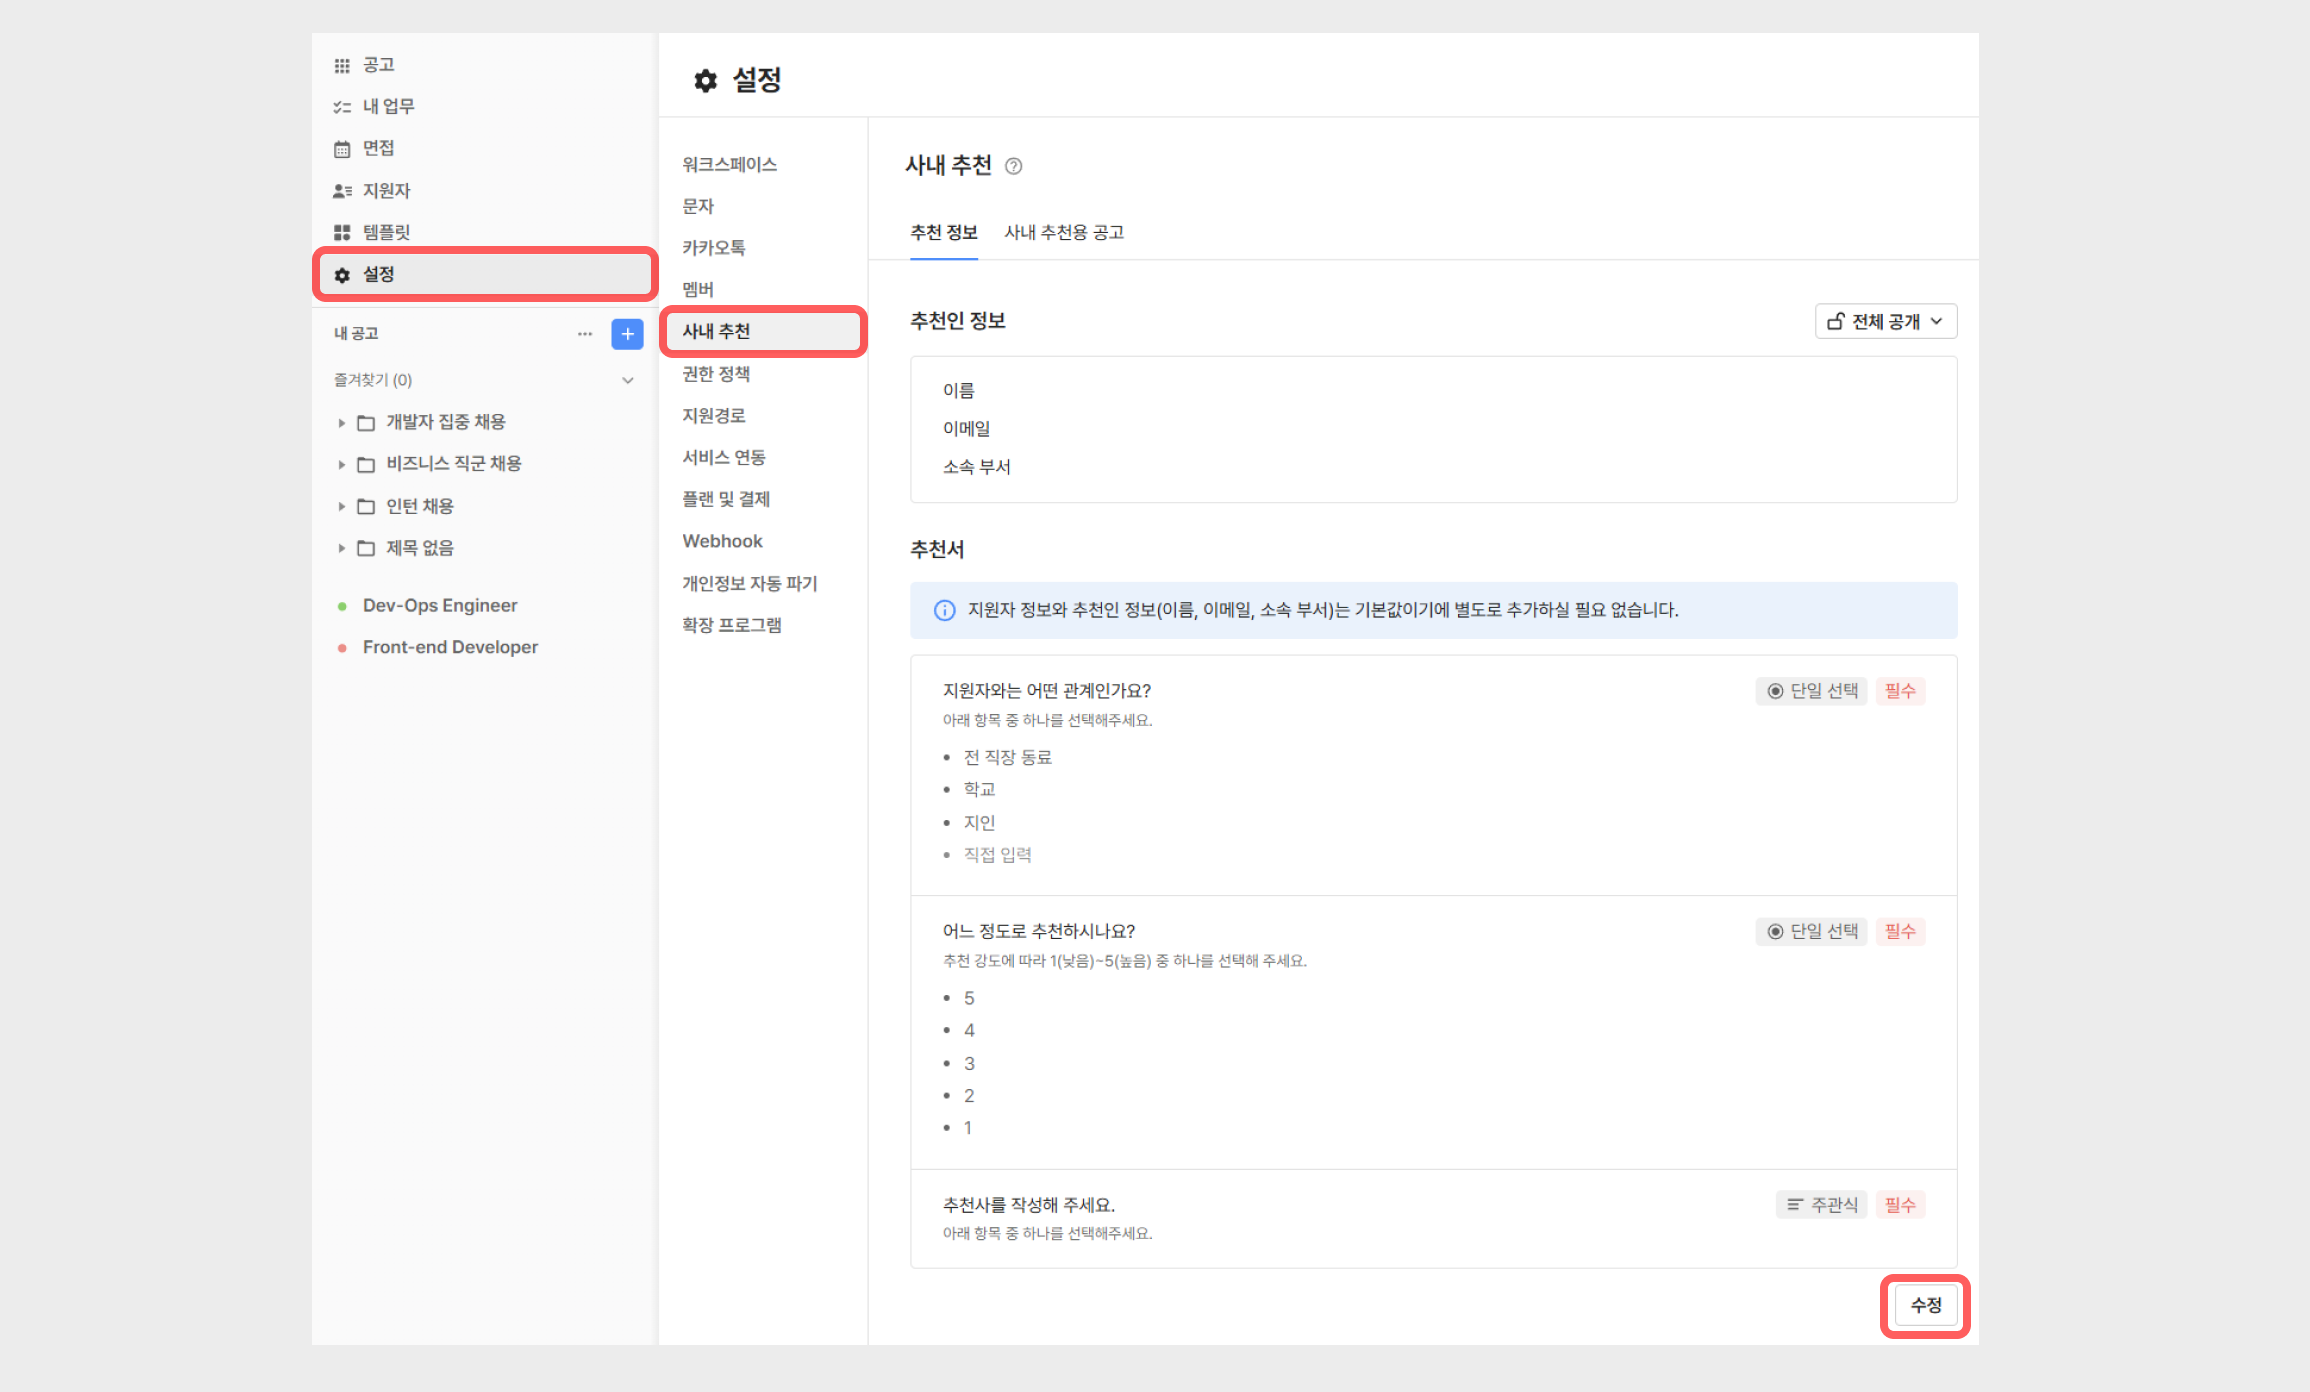Open the three-dots menu beside 내 공고

[585, 334]
